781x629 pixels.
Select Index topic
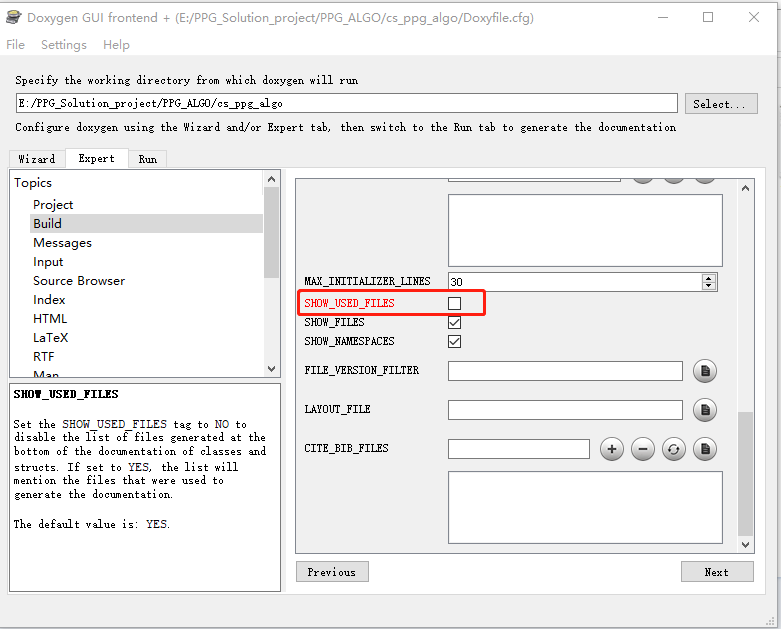[49, 299]
